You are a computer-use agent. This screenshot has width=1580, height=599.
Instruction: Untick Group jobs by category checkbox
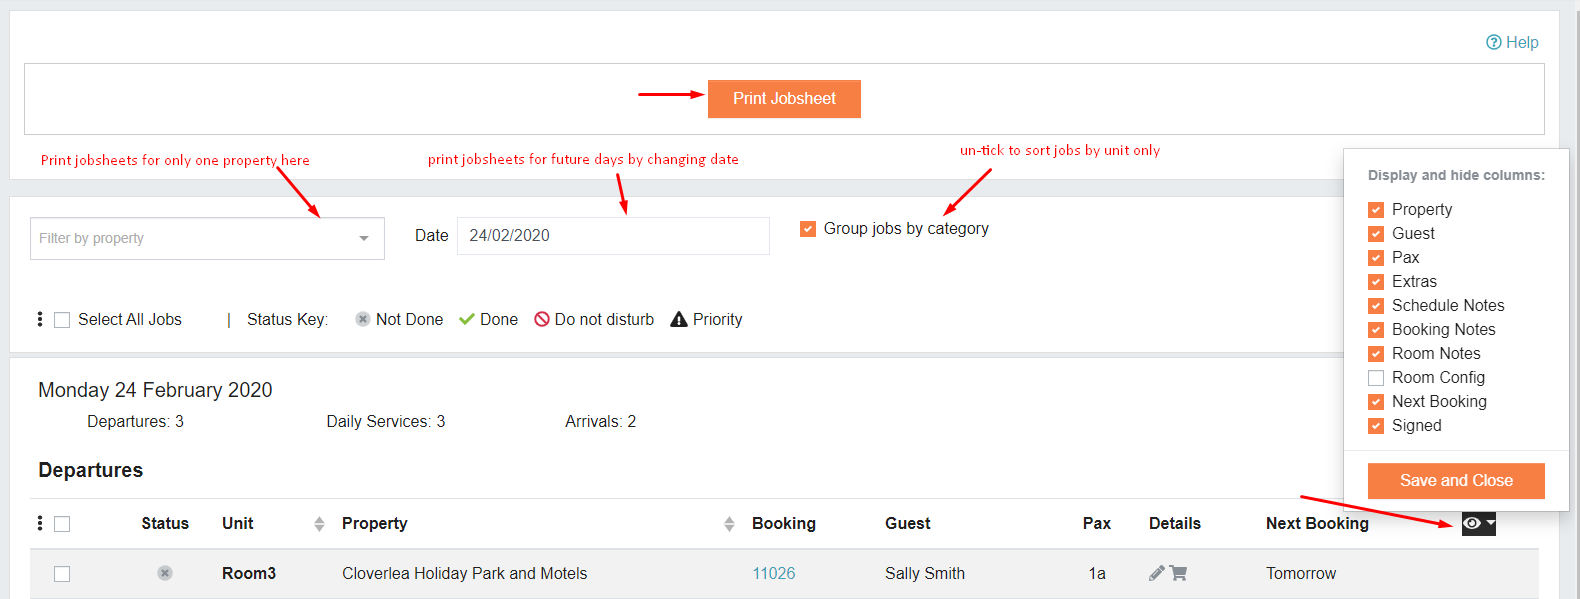point(808,229)
